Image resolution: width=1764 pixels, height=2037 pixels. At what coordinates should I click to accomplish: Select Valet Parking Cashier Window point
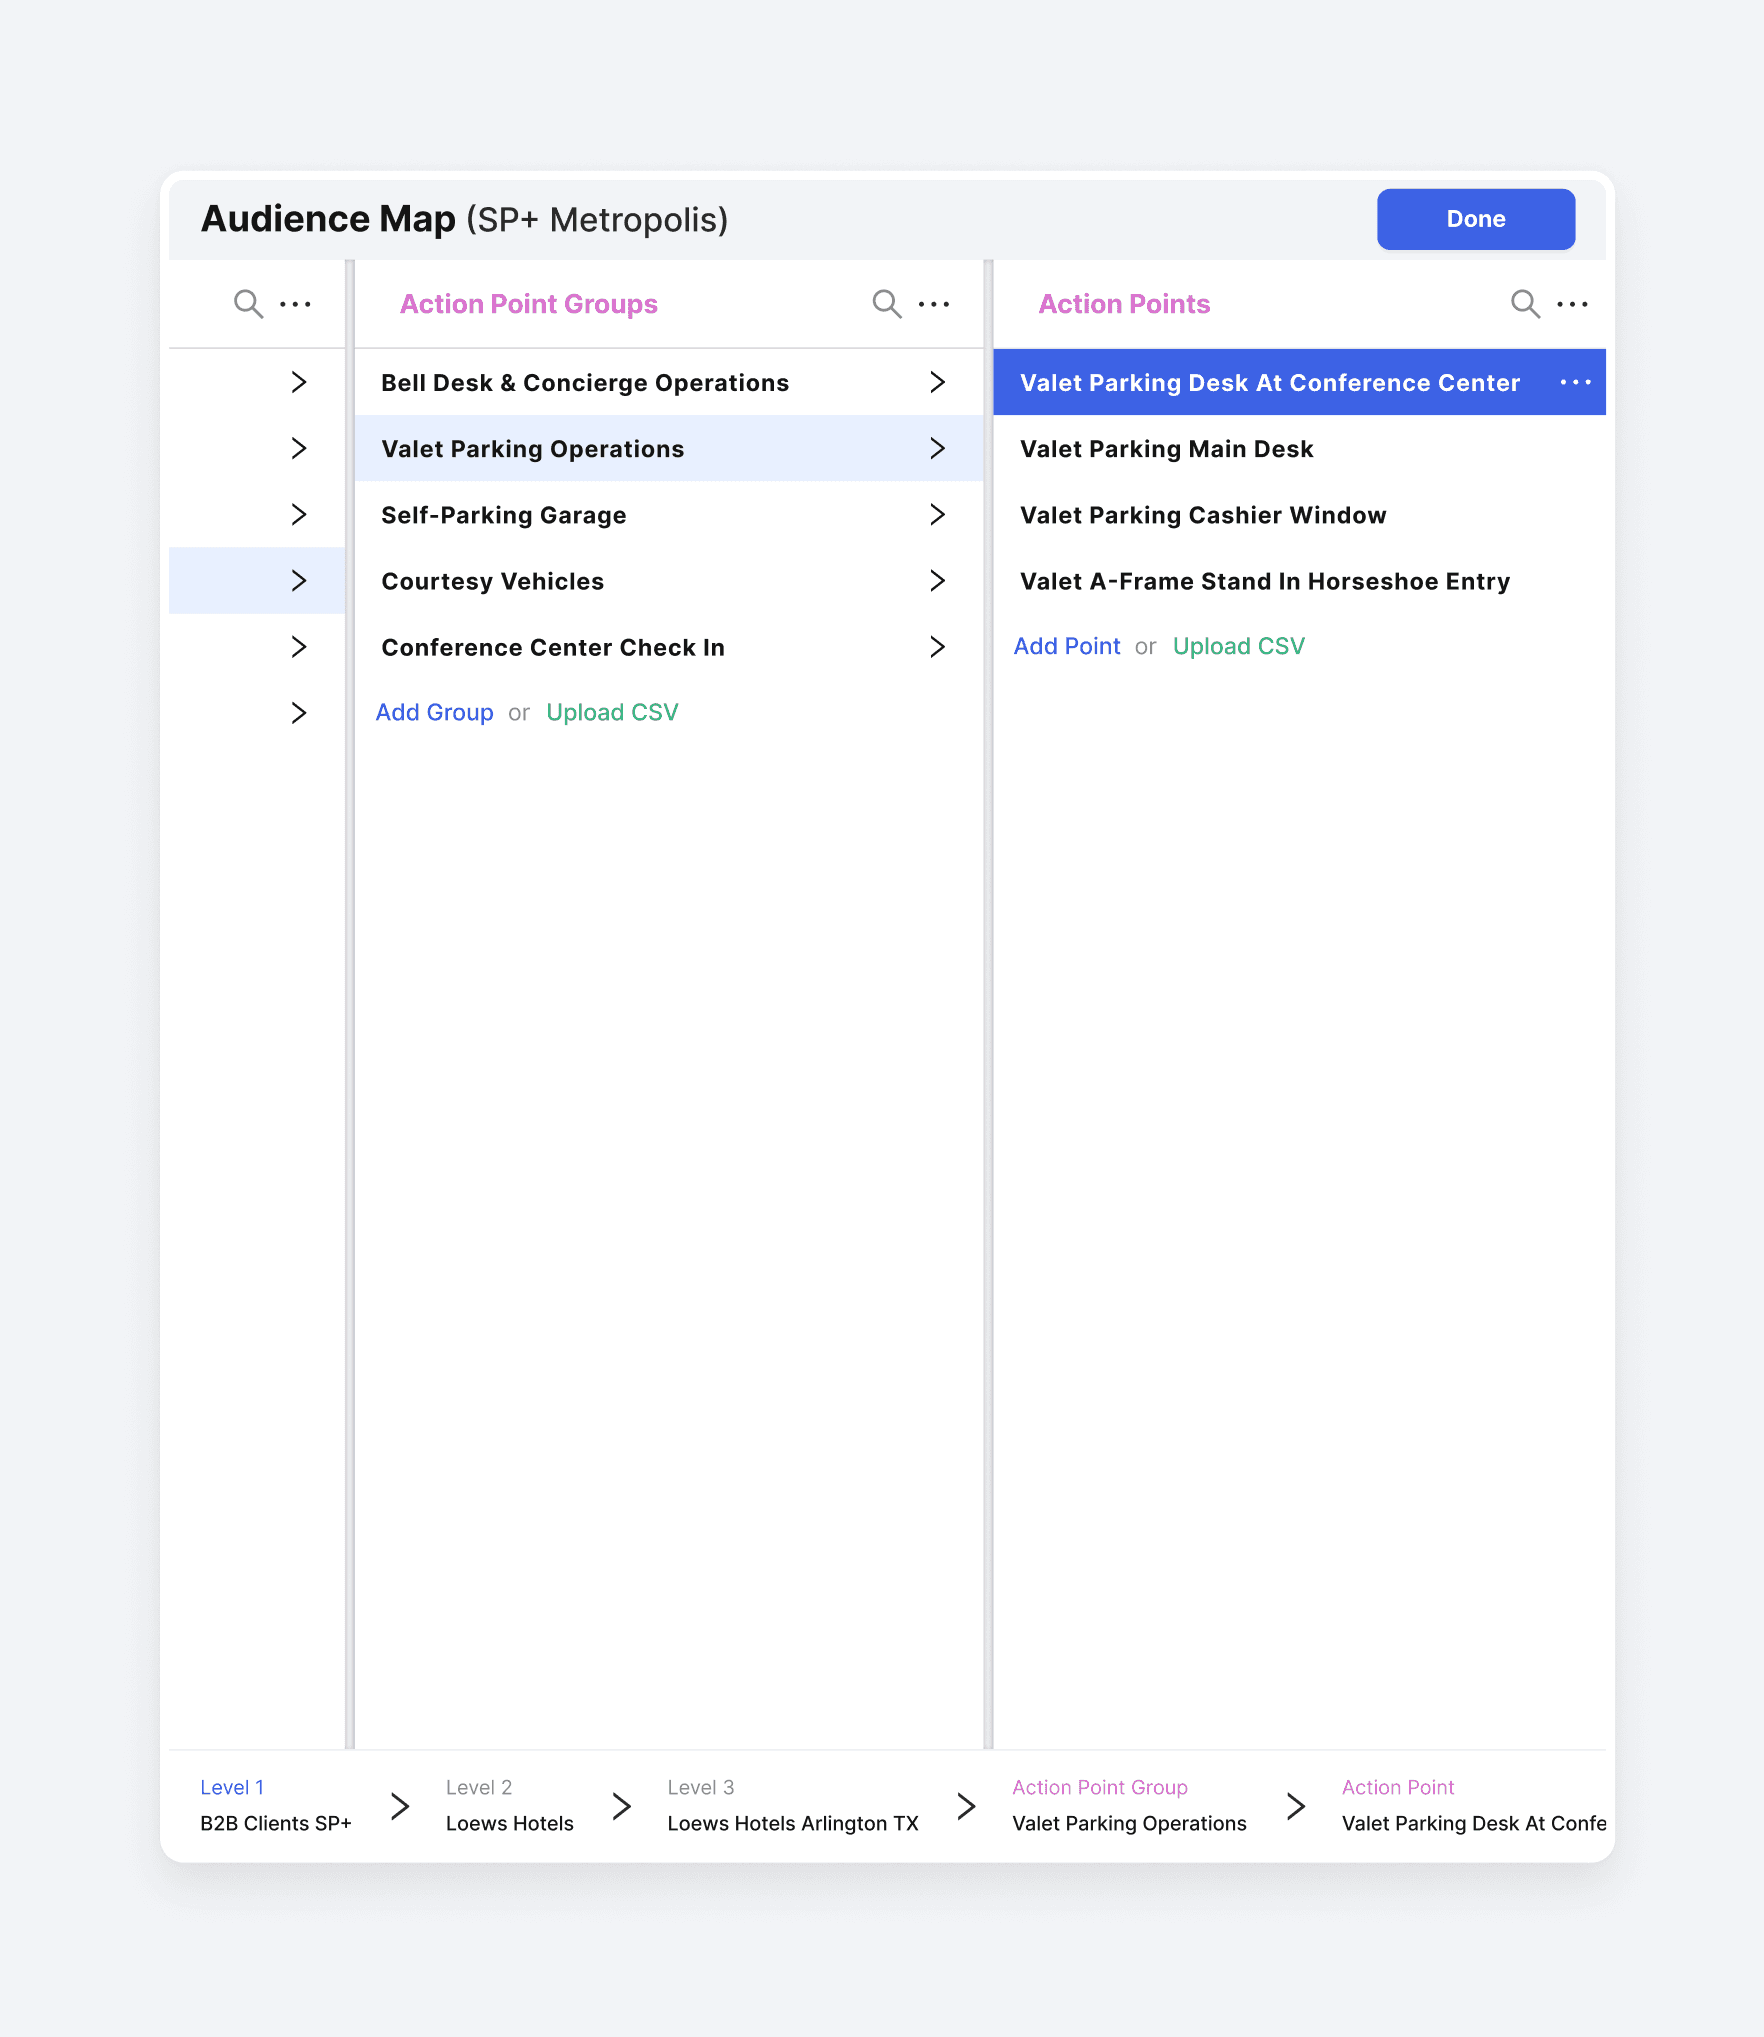[1299, 514]
